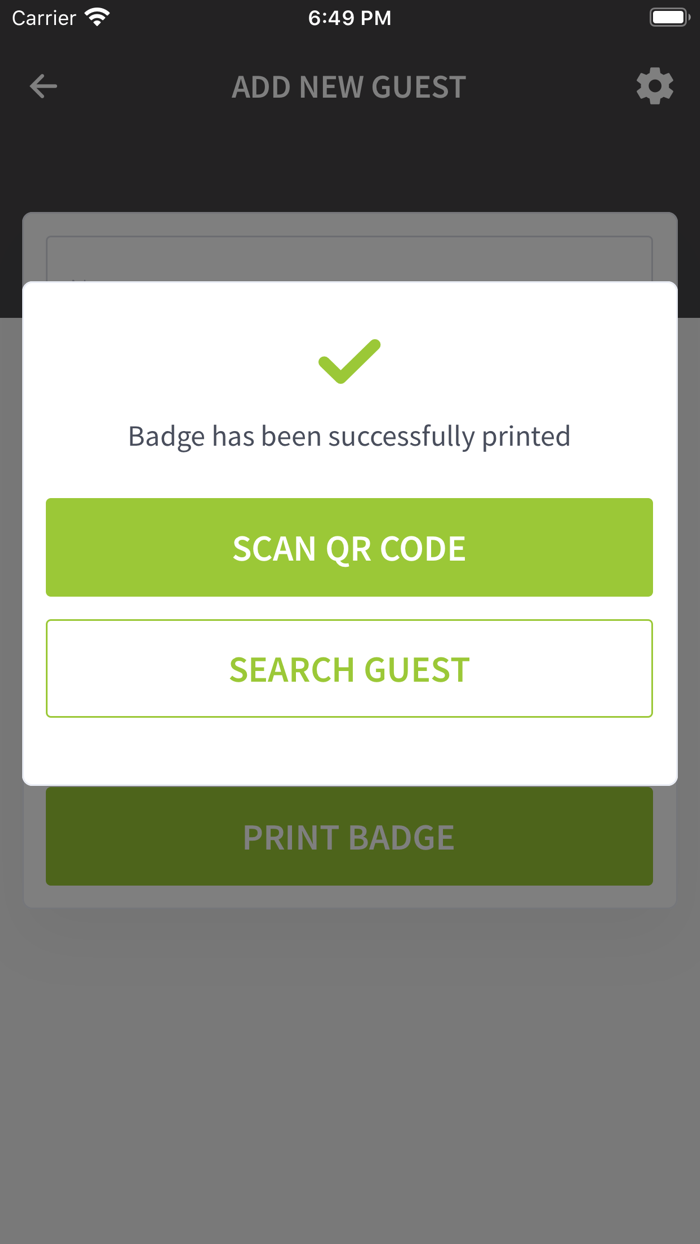700x1244 pixels.
Task: Tap the back arrow to return
Action: tap(43, 86)
